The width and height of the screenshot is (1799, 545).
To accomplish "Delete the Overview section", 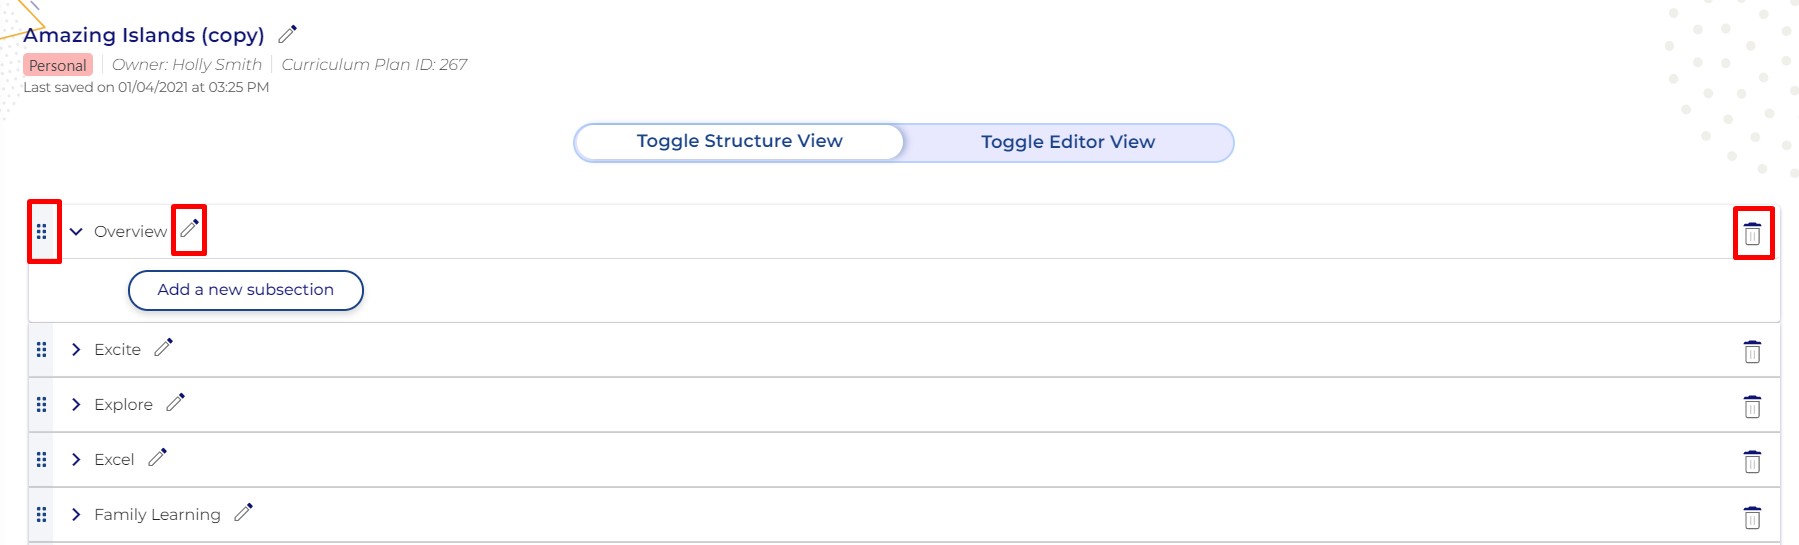I will 1752,234.
